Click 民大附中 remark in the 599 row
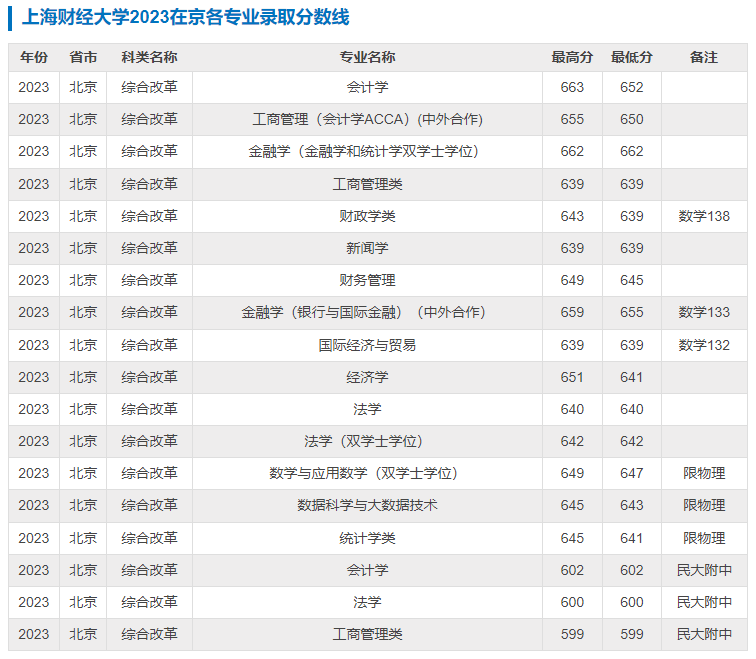The width and height of the screenshot is (756, 659). click(x=704, y=634)
